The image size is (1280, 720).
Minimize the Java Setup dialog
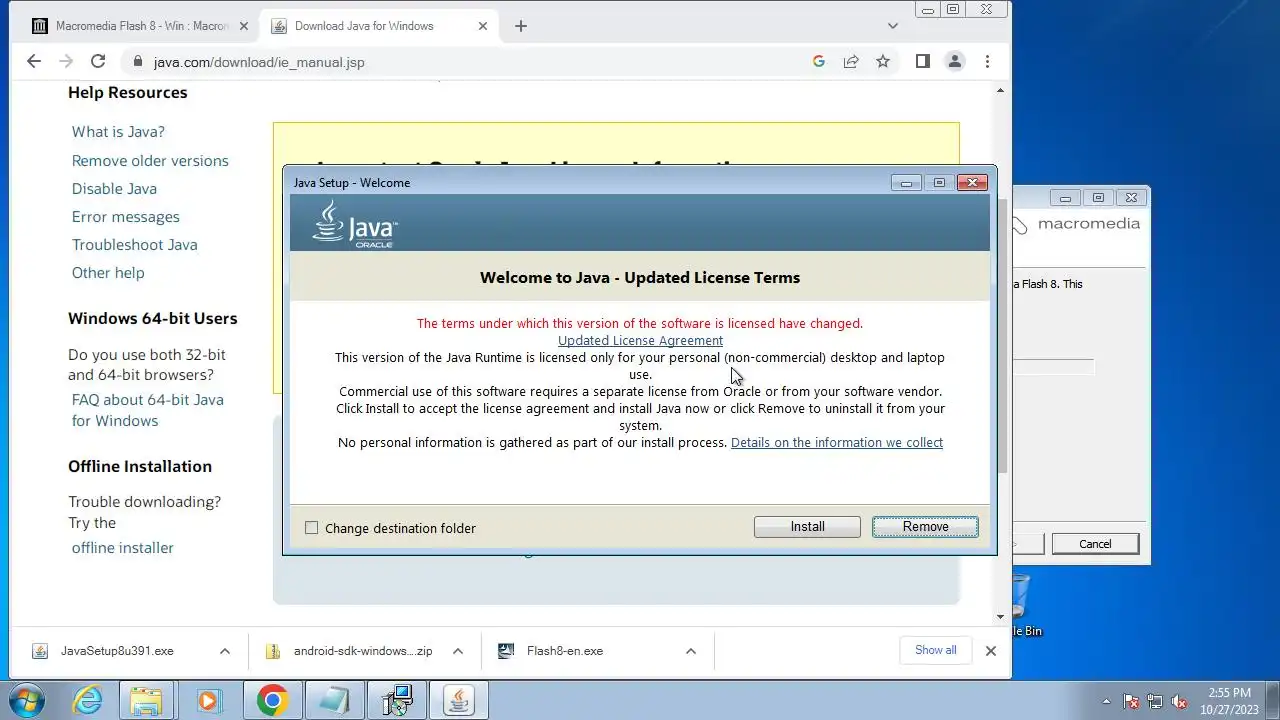coord(906,183)
